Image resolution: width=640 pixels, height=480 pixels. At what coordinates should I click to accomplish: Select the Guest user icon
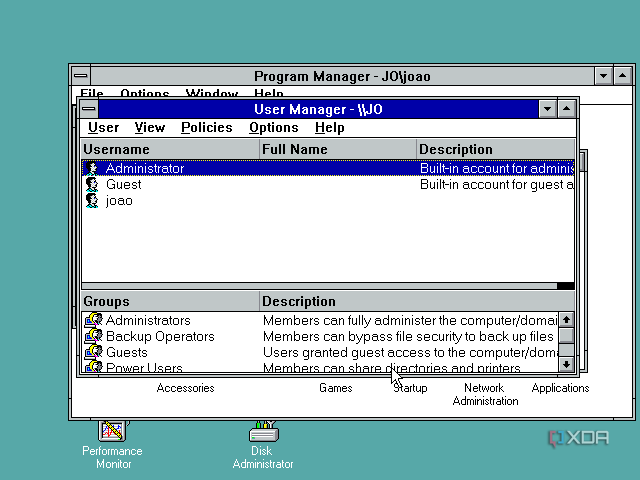(92, 184)
